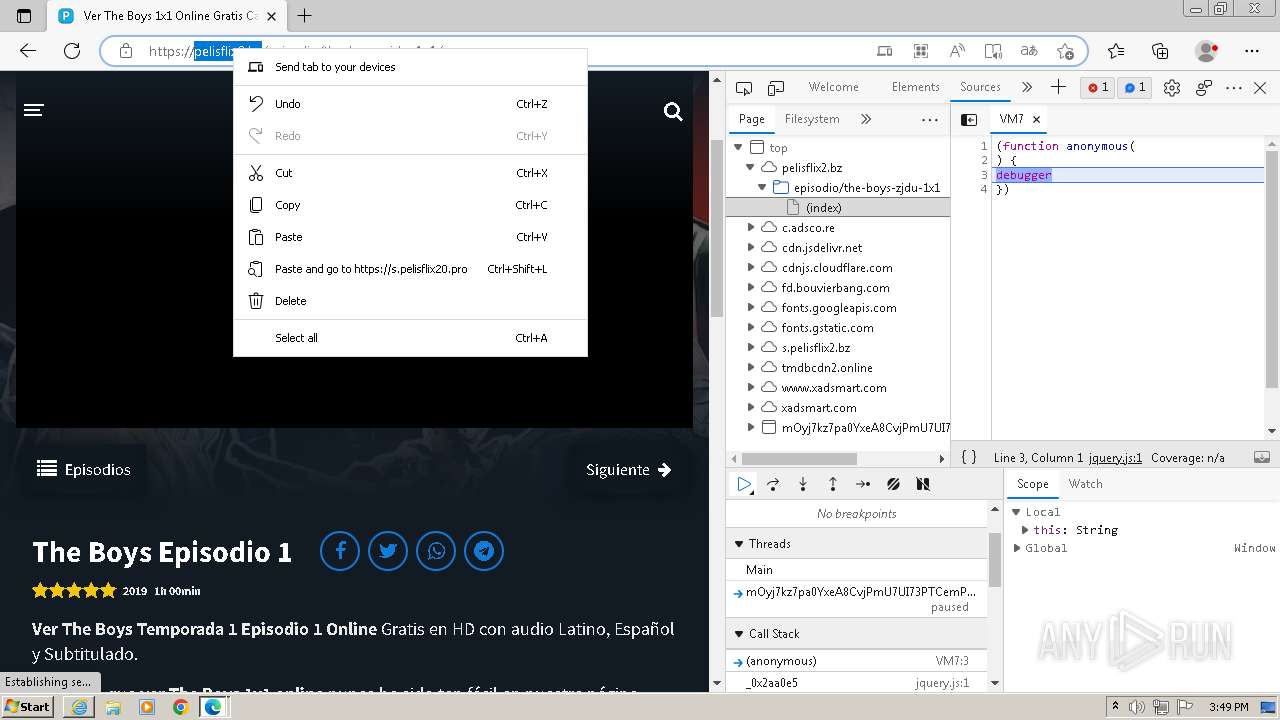
Task: Expand the Global scope entry
Action: (x=1017, y=548)
